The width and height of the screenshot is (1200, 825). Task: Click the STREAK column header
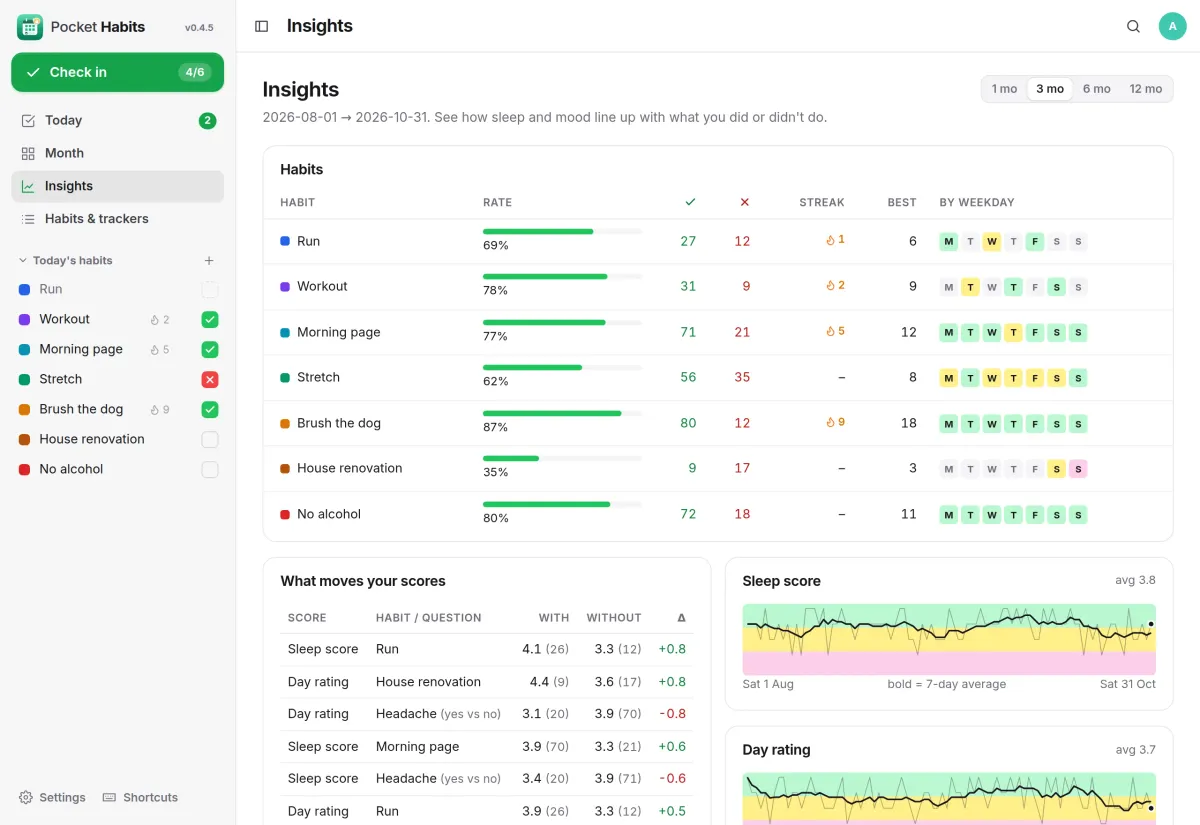[822, 202]
